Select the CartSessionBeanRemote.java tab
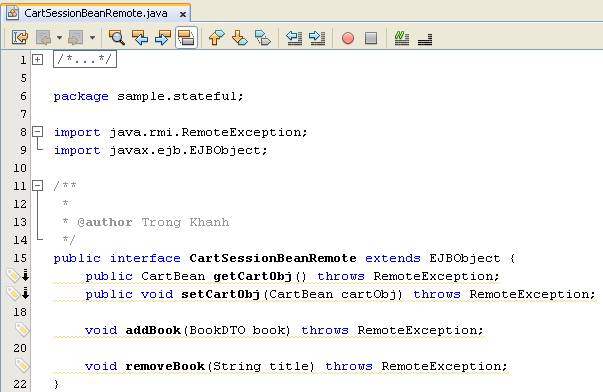 (96, 13)
